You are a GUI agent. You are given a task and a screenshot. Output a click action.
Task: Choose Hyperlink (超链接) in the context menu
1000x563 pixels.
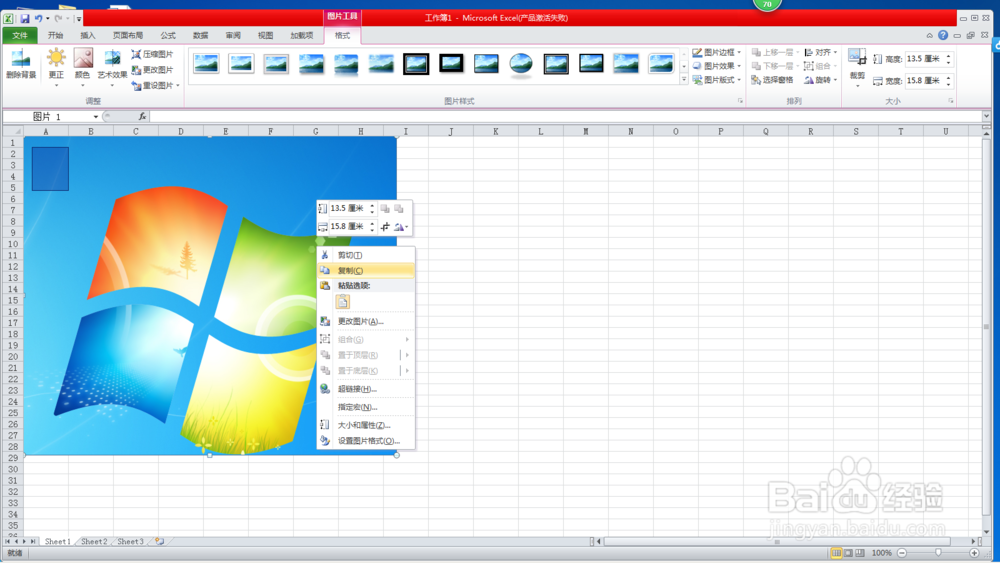pos(366,389)
